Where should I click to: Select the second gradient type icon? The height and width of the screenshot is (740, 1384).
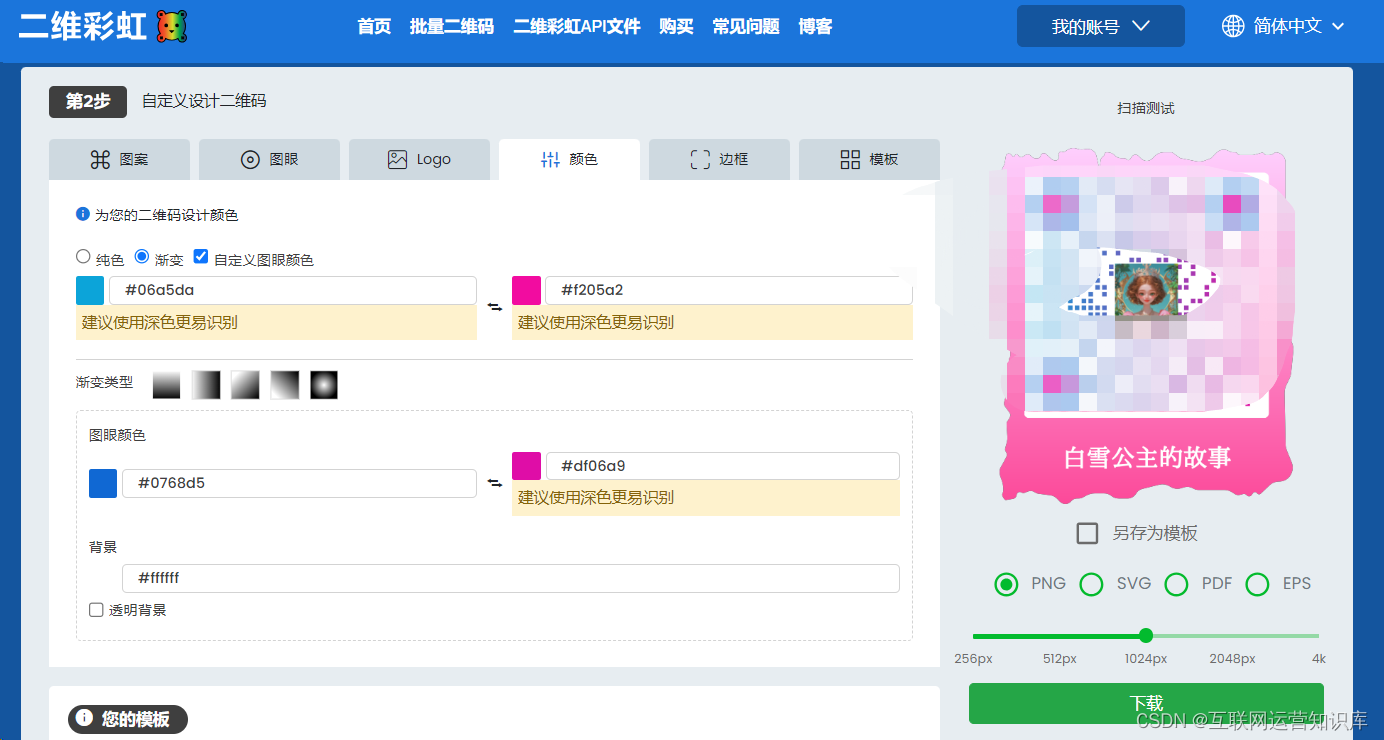[206, 385]
